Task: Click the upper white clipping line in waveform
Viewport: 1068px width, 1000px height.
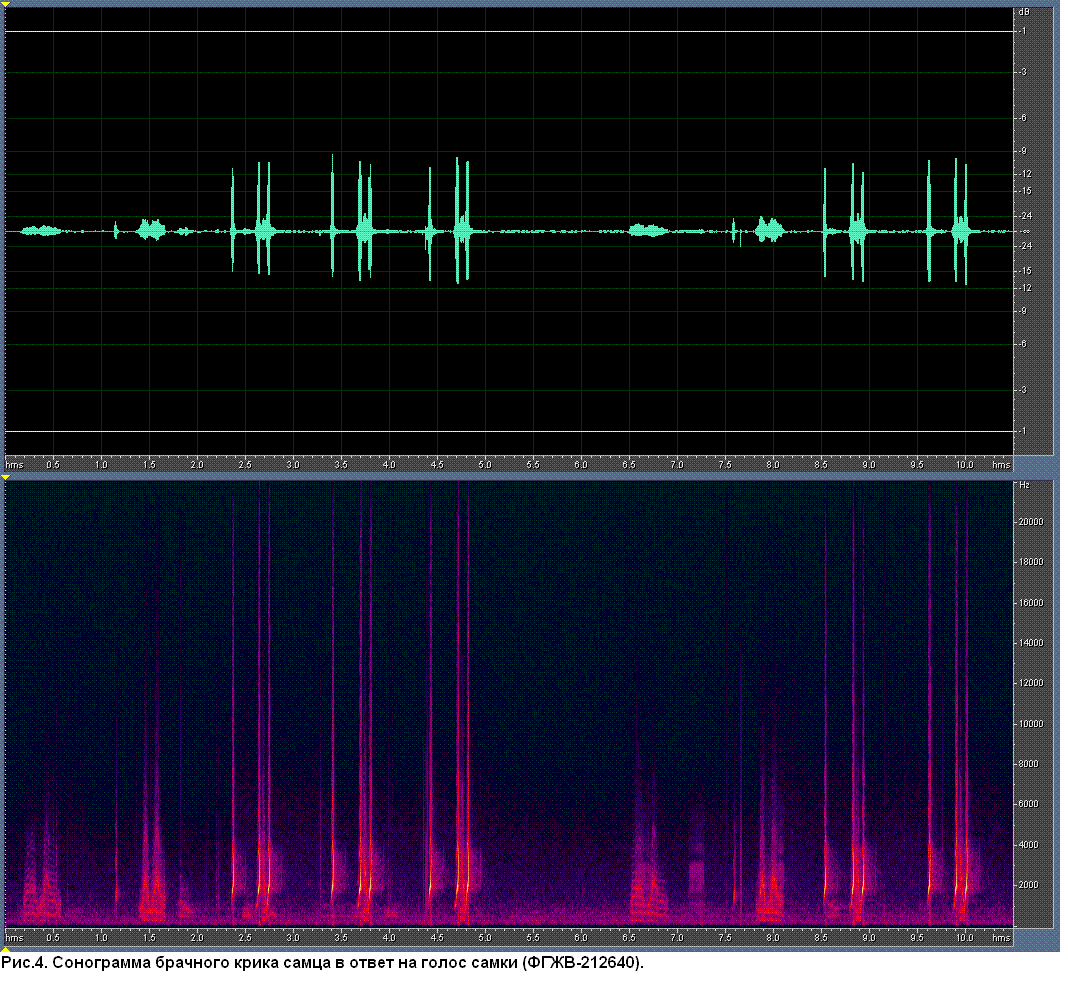Action: pos(509,31)
